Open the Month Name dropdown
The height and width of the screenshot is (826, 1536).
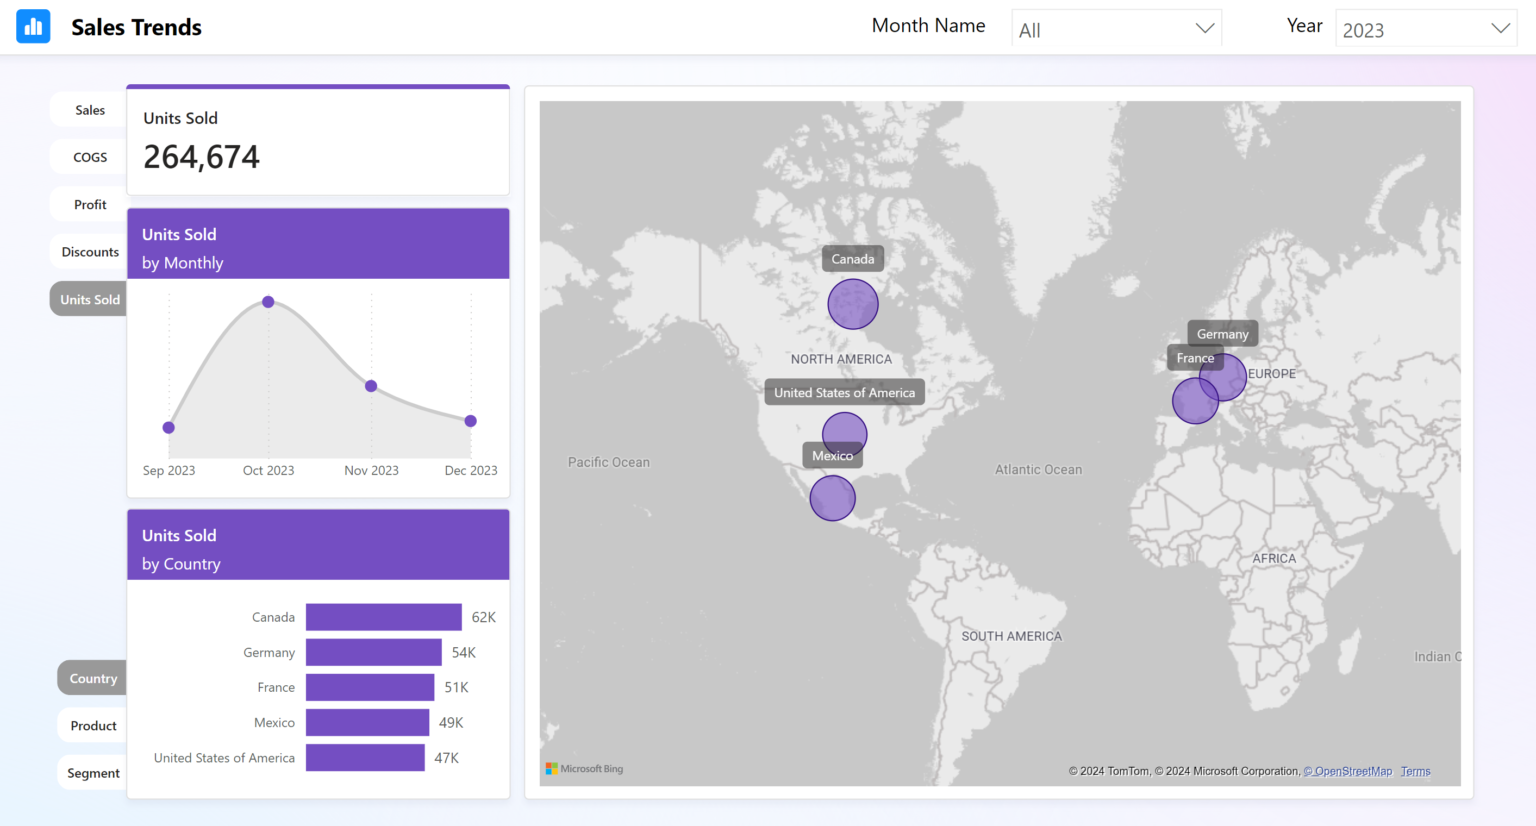click(x=1116, y=29)
